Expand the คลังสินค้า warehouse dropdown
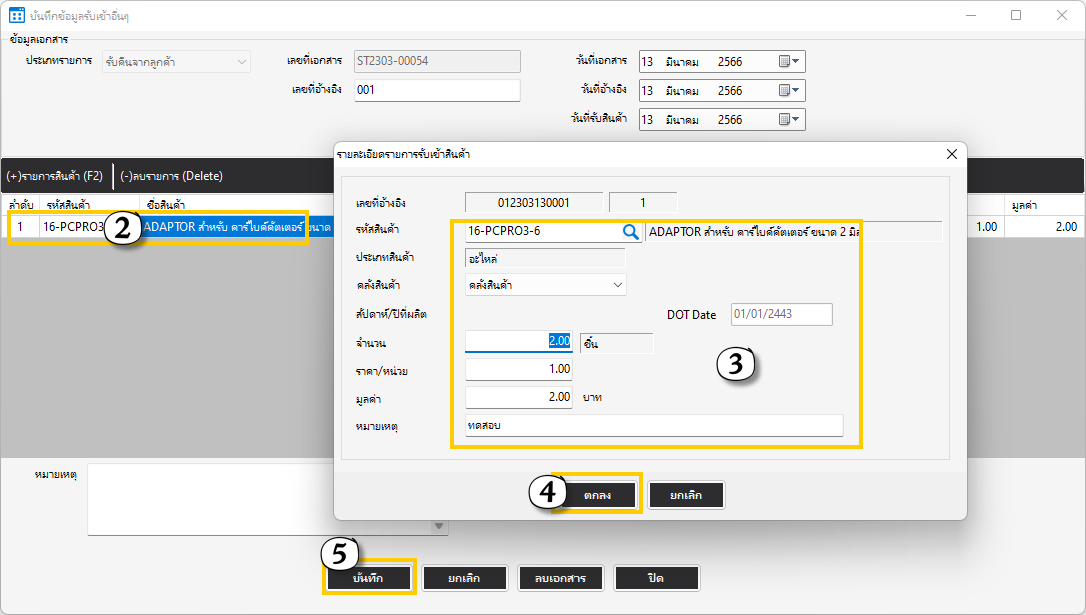 point(617,285)
